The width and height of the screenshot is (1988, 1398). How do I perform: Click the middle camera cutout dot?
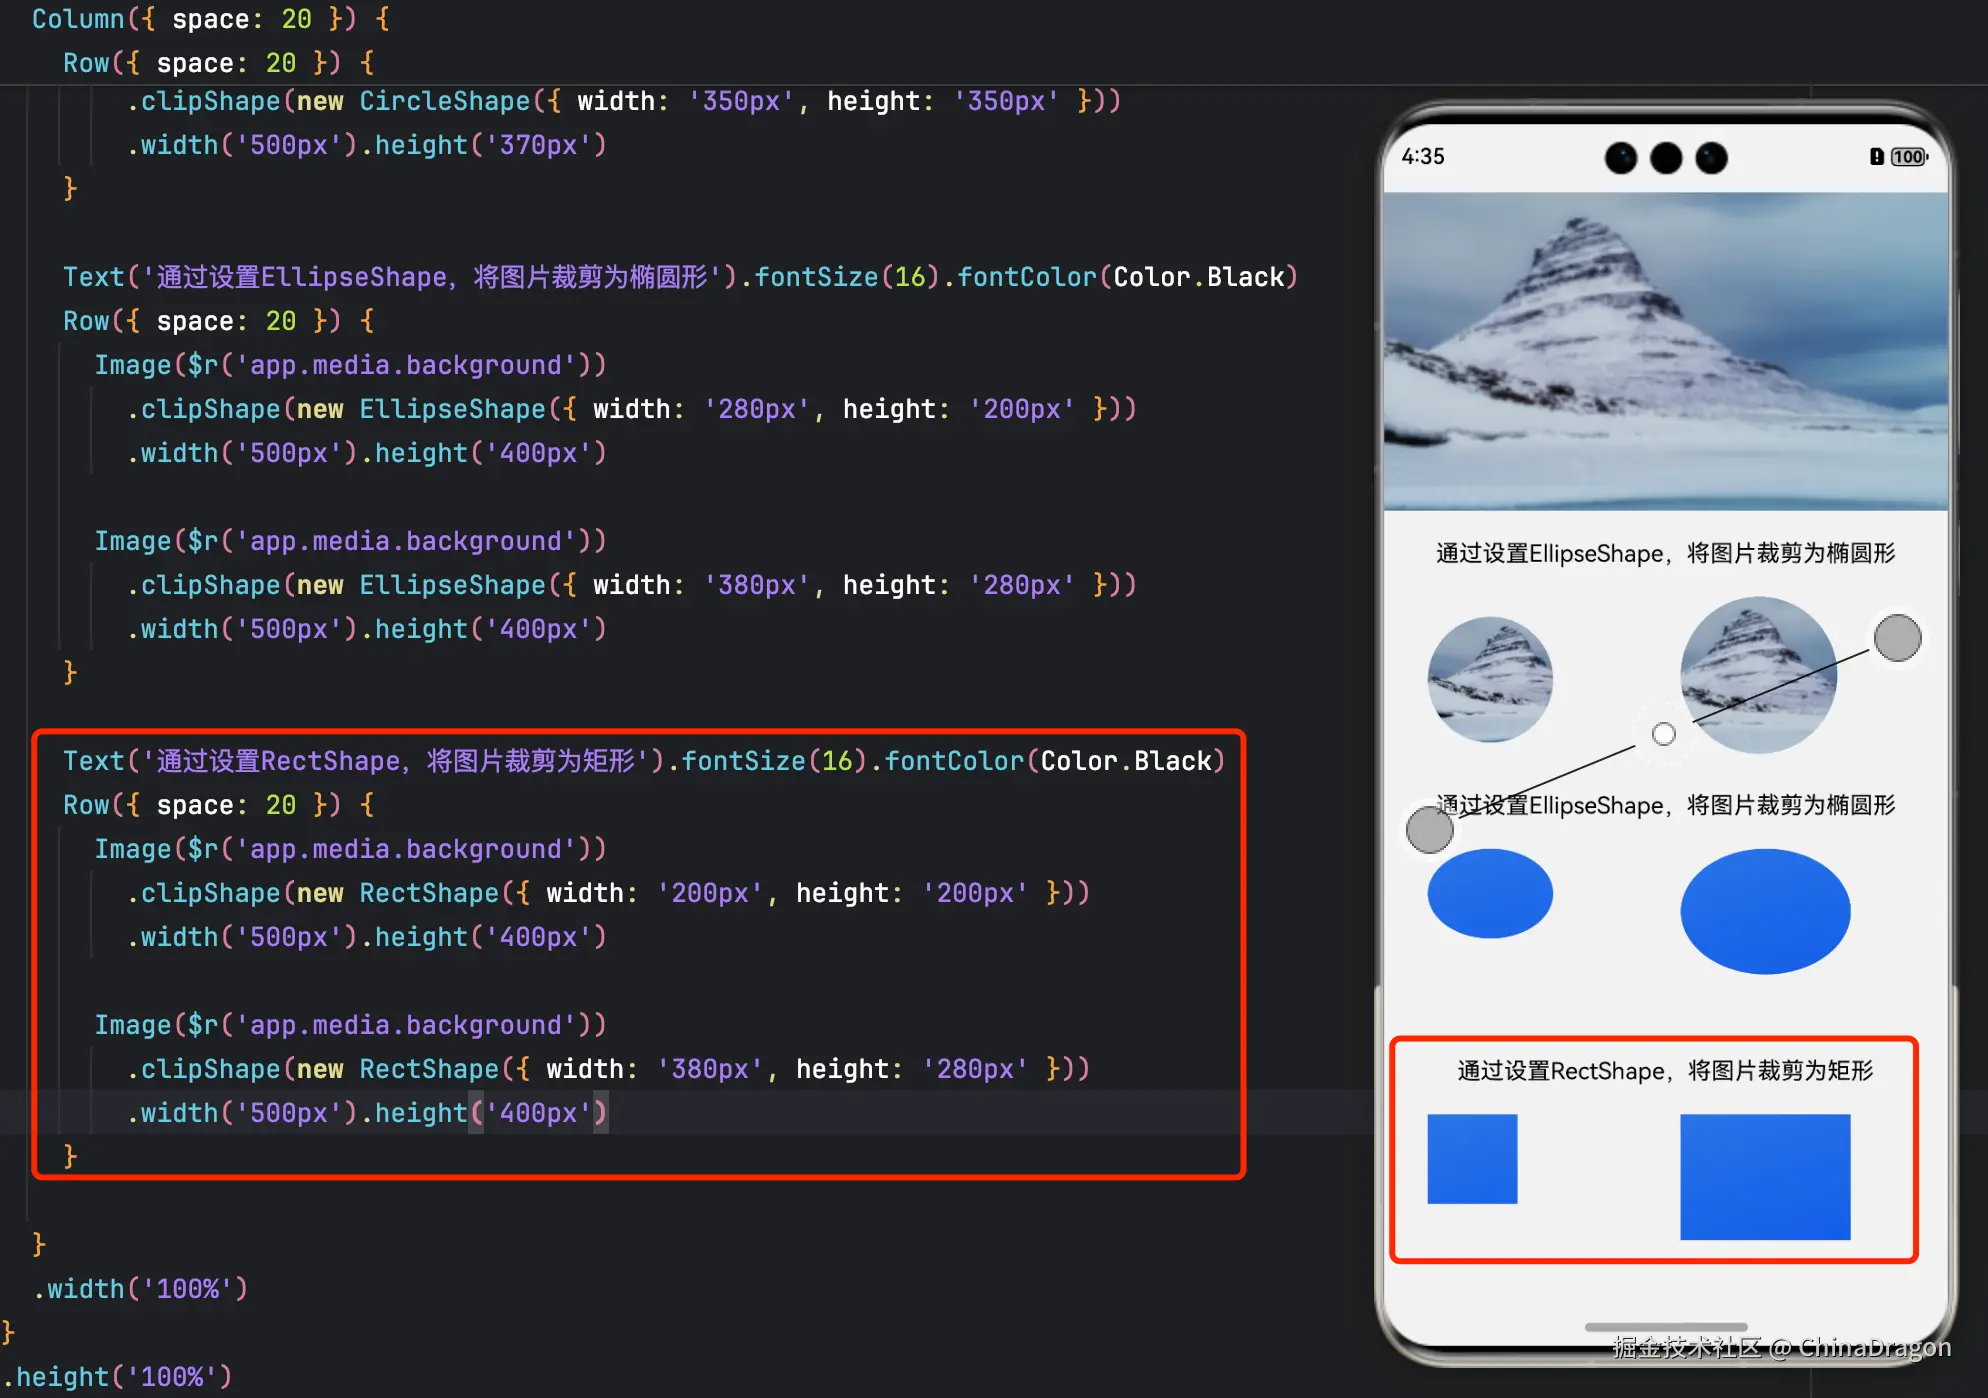pyautogui.click(x=1666, y=158)
